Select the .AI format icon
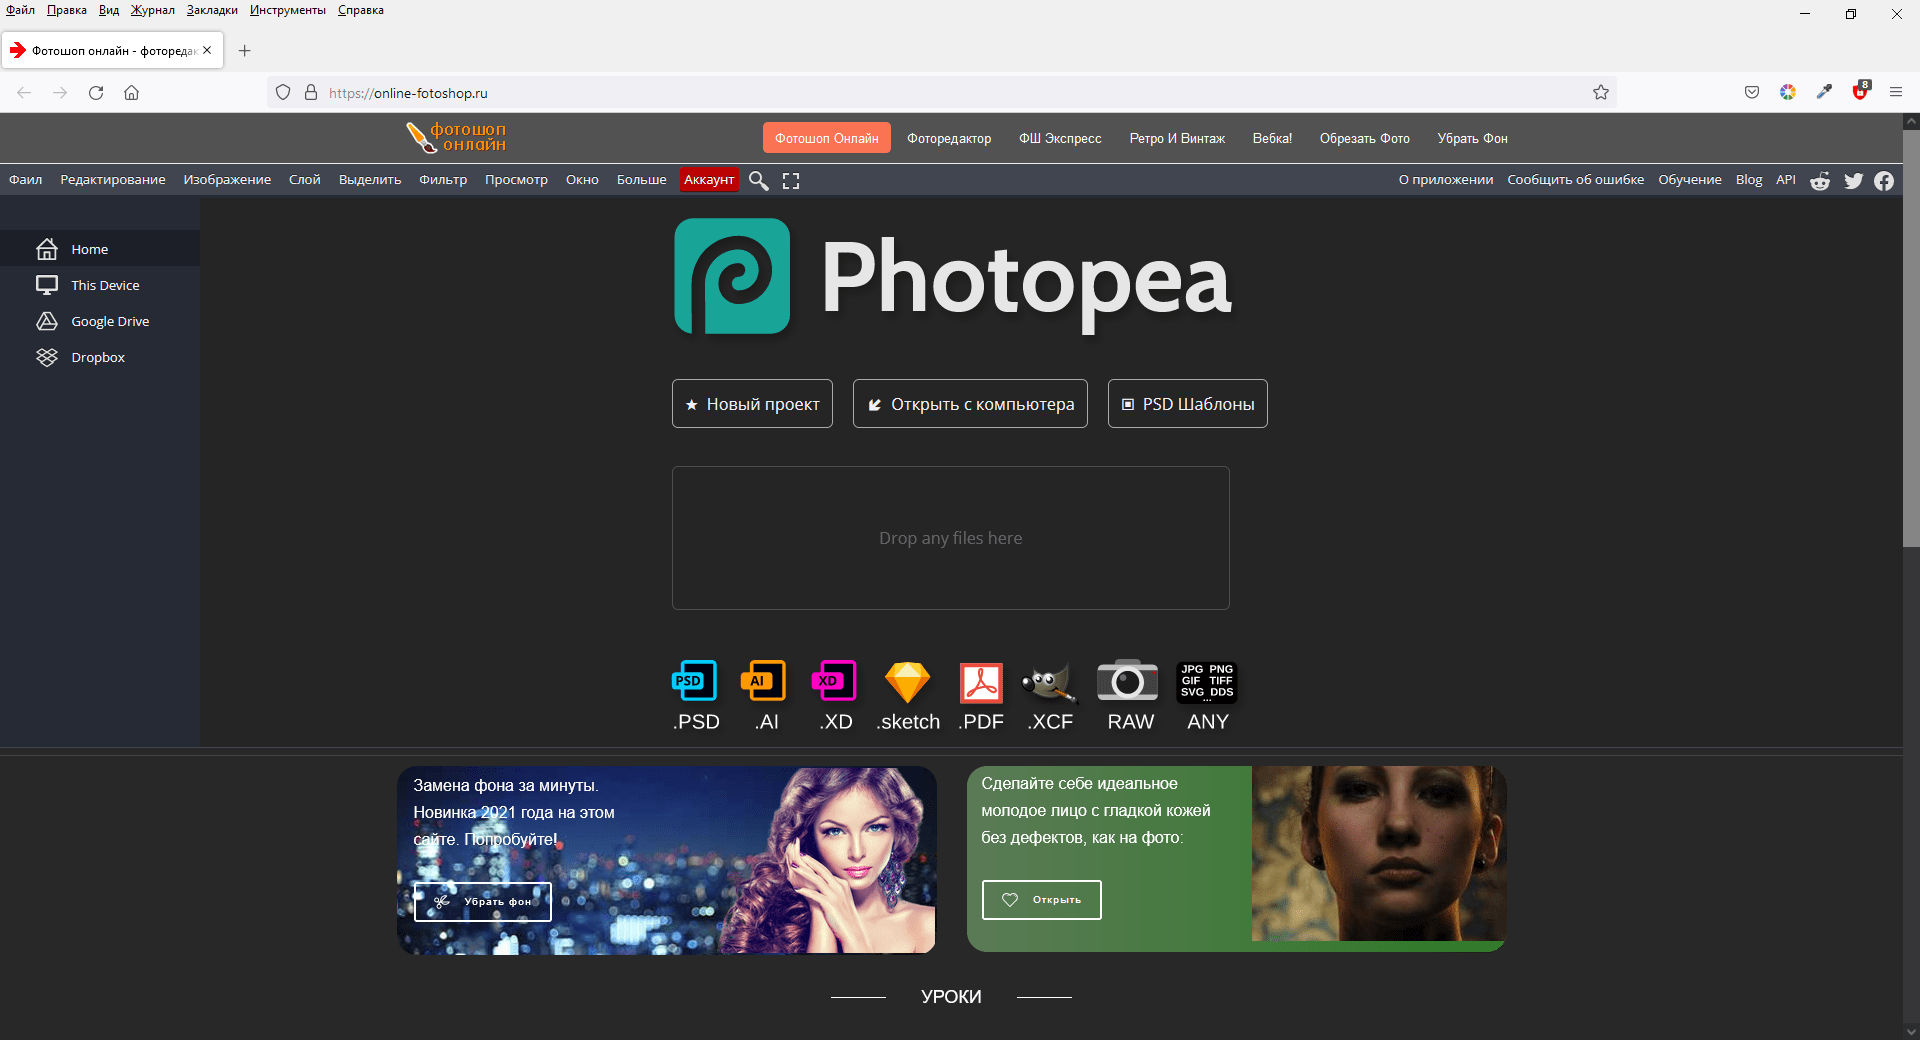Screen dimensions: 1920x1040 763,682
